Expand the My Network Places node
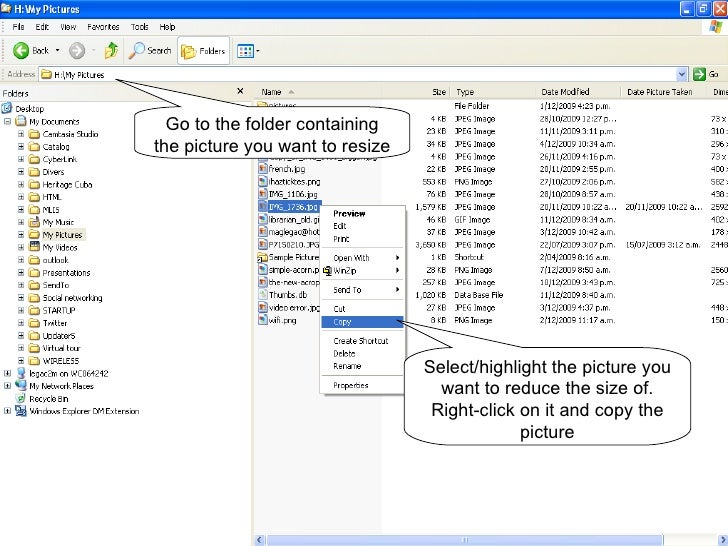 7,385
